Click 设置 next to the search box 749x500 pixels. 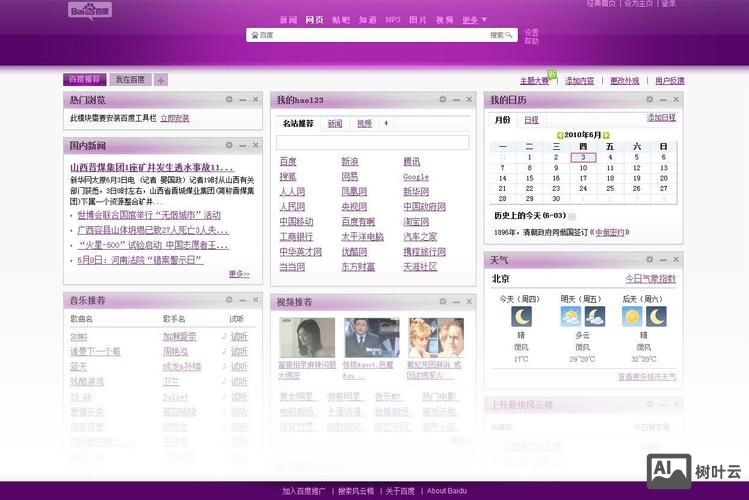(x=531, y=32)
